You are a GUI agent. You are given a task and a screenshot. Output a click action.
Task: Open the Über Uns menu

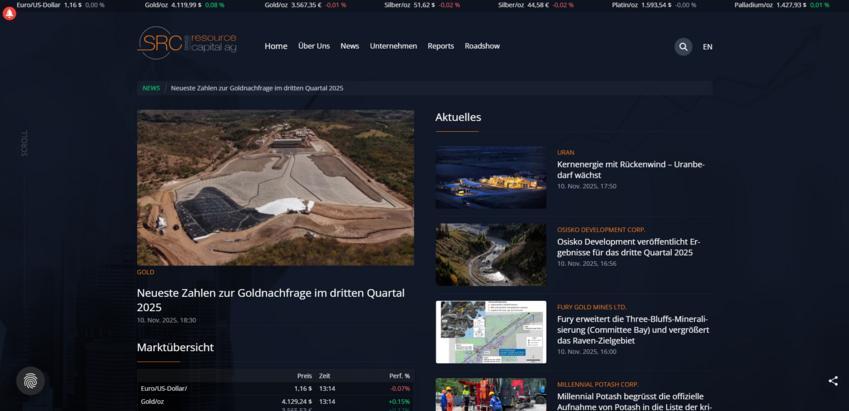[x=314, y=46]
